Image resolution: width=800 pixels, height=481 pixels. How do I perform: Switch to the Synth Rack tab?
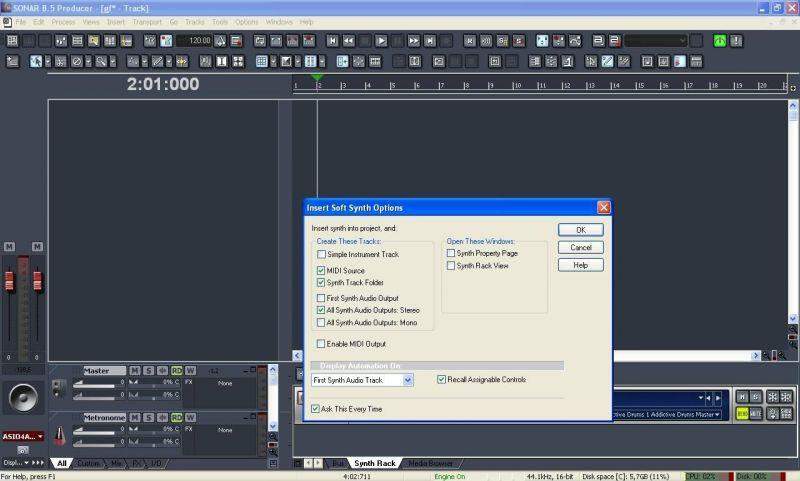click(x=374, y=463)
